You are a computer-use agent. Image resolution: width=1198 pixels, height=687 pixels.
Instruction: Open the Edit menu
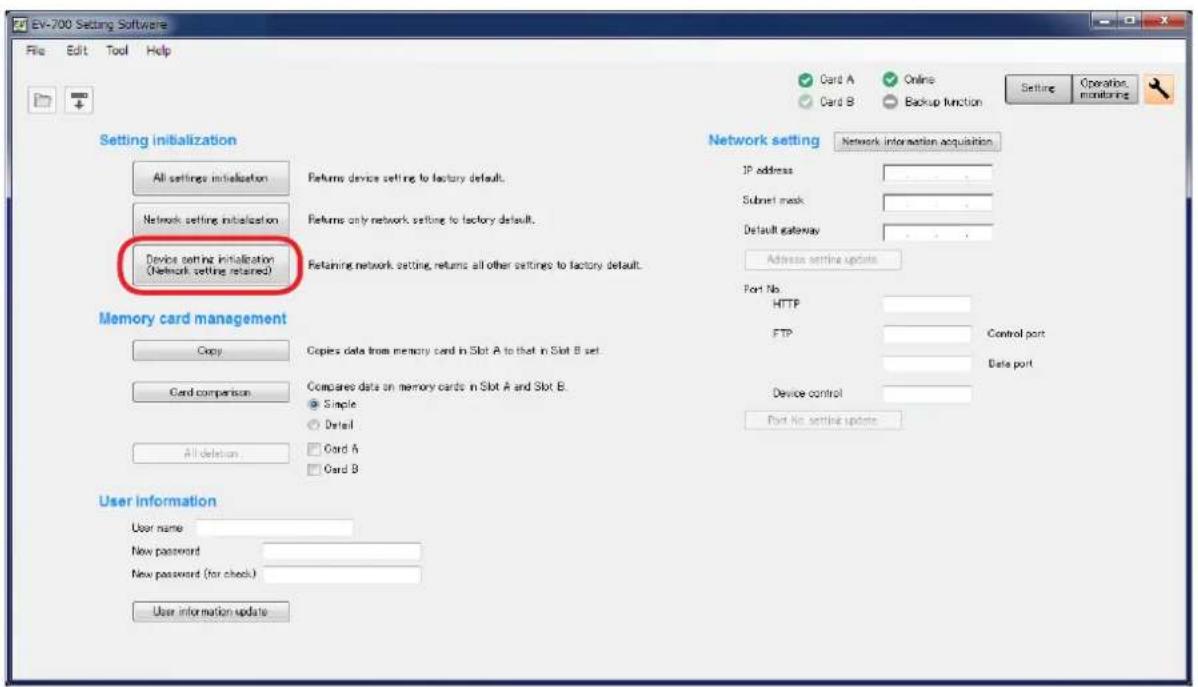point(76,50)
